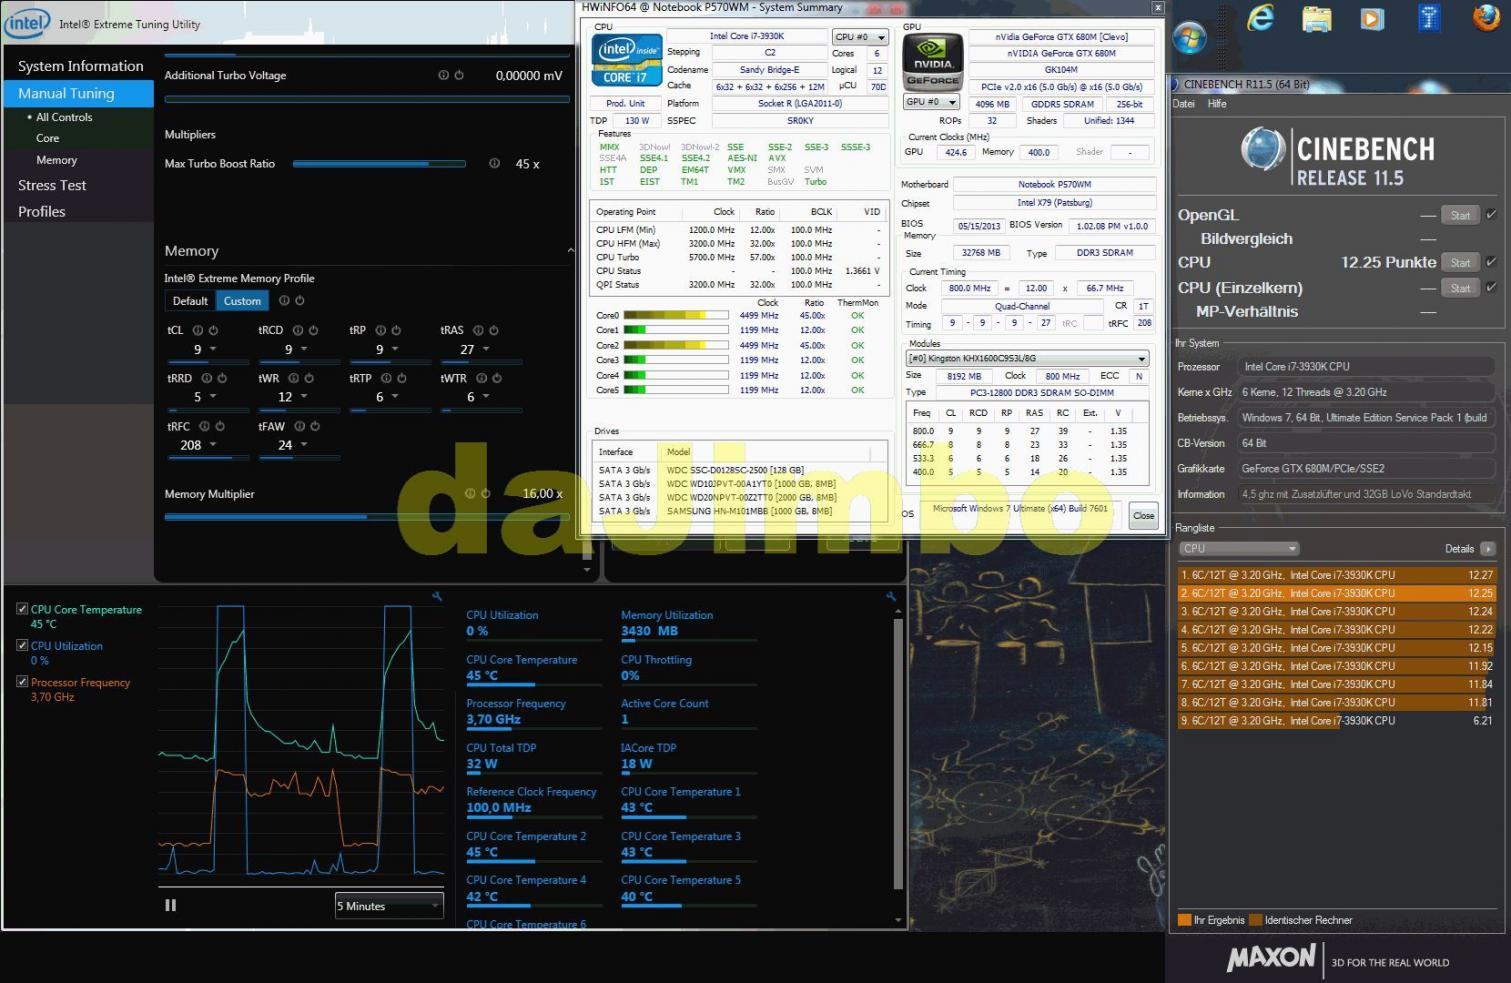This screenshot has height=983, width=1511.
Task: Collapse the Memory section in XTU
Action: pyautogui.click(x=570, y=250)
